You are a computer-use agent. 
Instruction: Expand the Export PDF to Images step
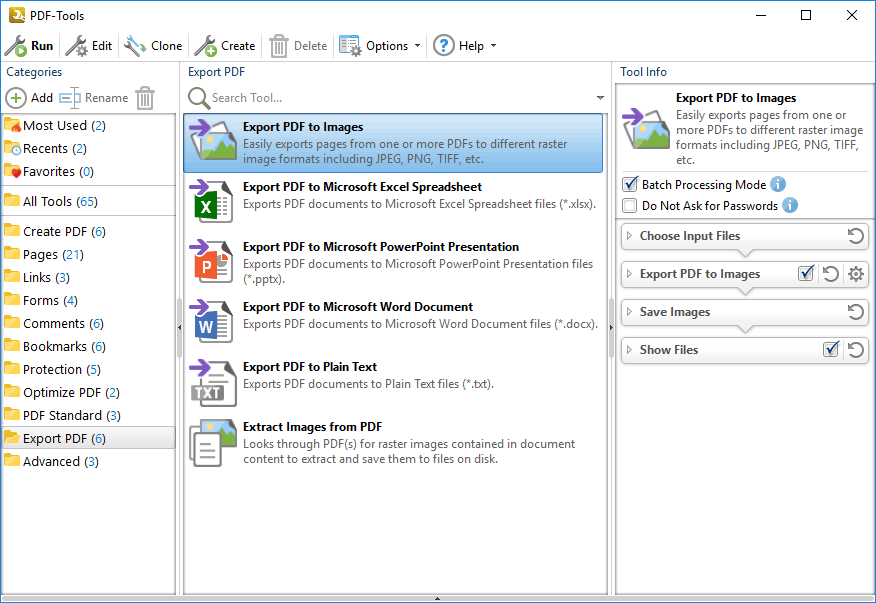point(630,274)
